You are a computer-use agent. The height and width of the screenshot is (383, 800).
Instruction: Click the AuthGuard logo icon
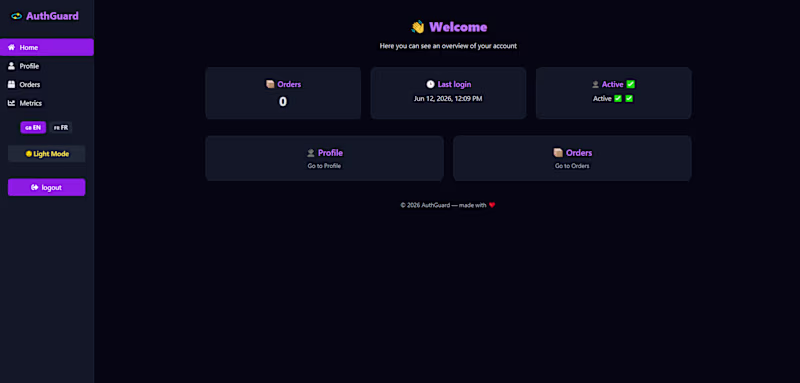coord(16,16)
